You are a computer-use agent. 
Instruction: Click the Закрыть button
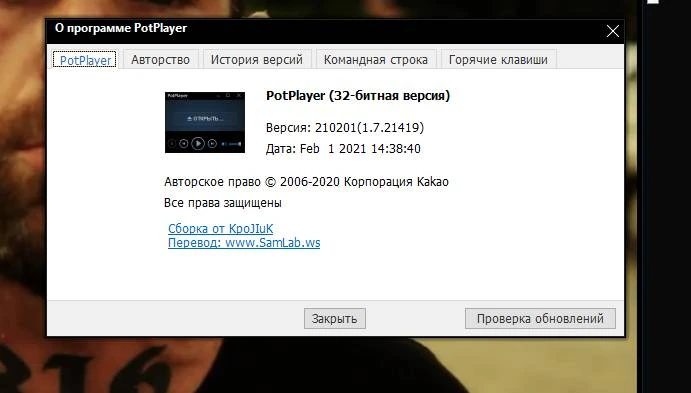click(x=334, y=319)
